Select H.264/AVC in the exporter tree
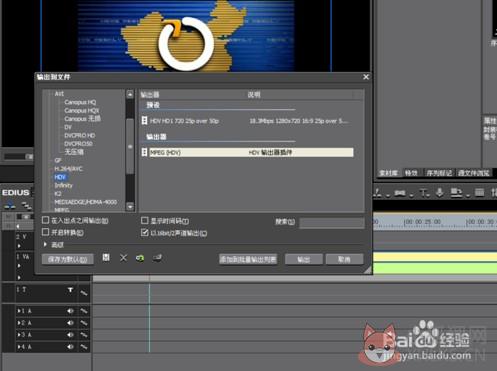 [x=68, y=169]
